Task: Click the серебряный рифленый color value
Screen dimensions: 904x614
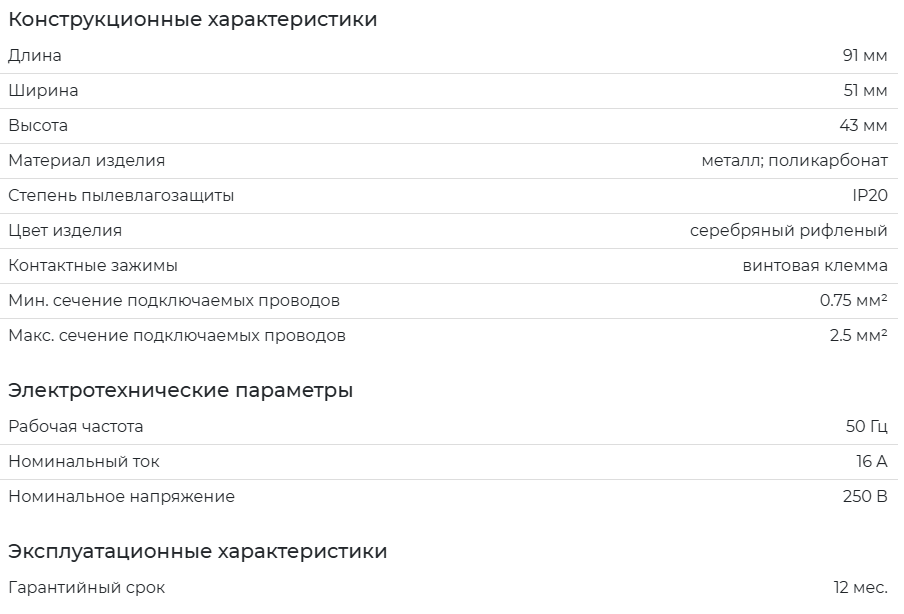Action: coord(788,231)
